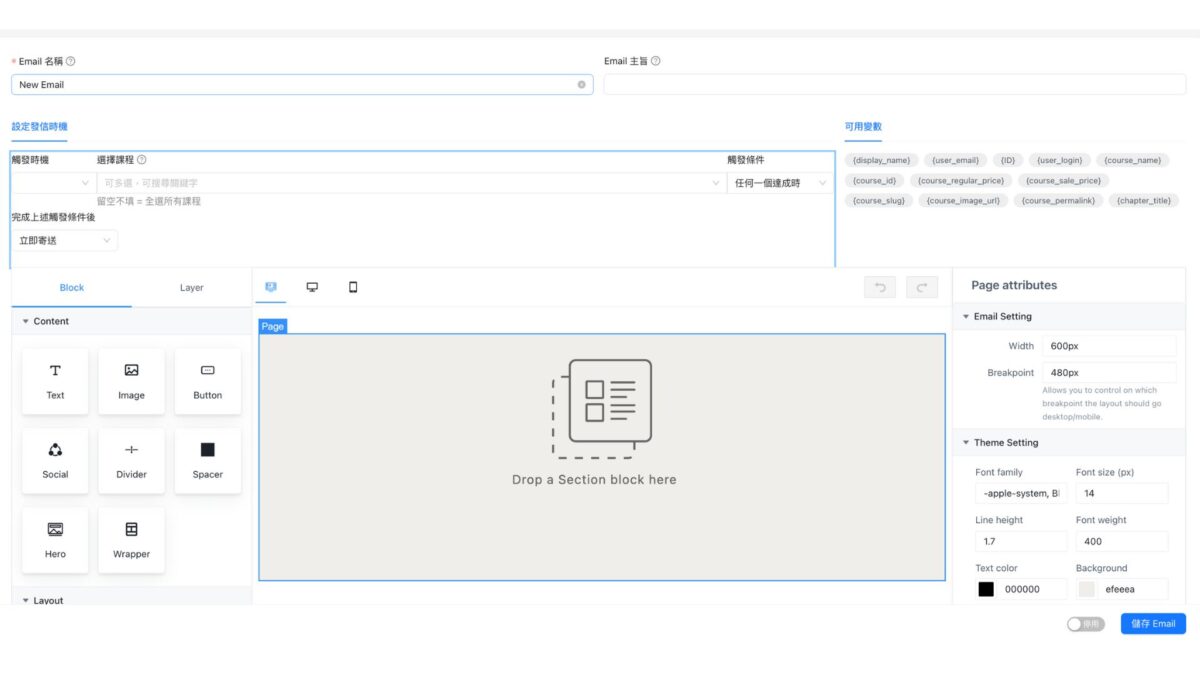Switch to the Layer tab
The height and width of the screenshot is (675, 1200).
[191, 288]
